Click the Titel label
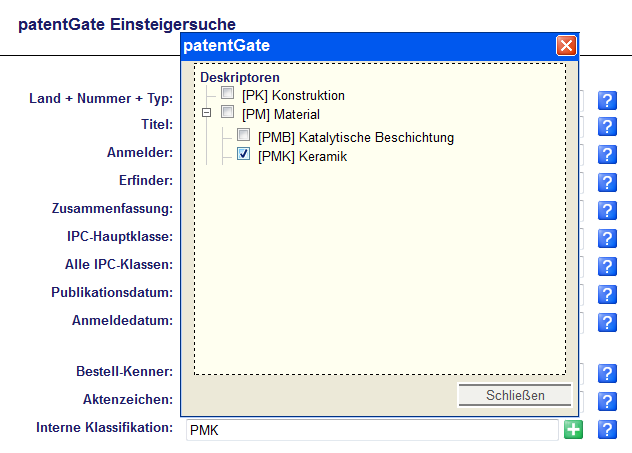 pos(157,124)
